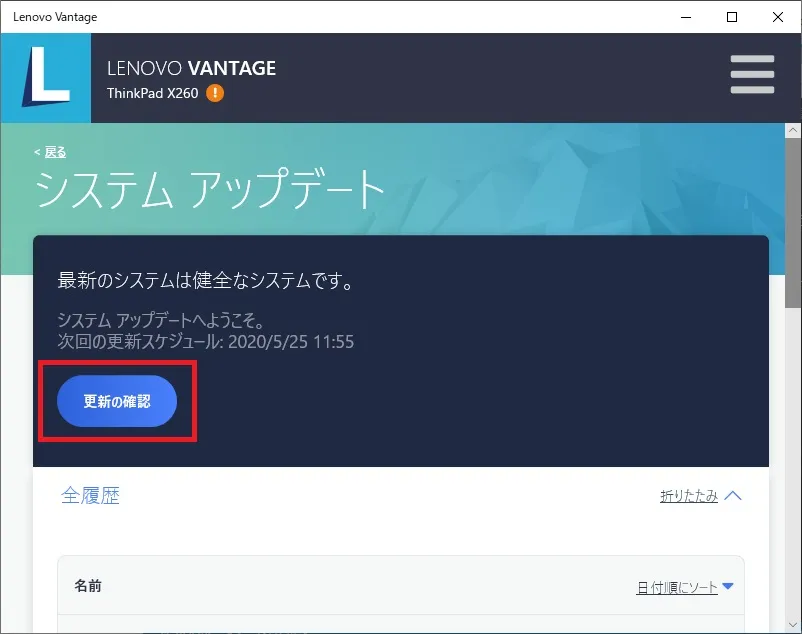Viewport: 802px width, 634px height.
Task: Go back with the 戻る link
Action: click(x=55, y=152)
